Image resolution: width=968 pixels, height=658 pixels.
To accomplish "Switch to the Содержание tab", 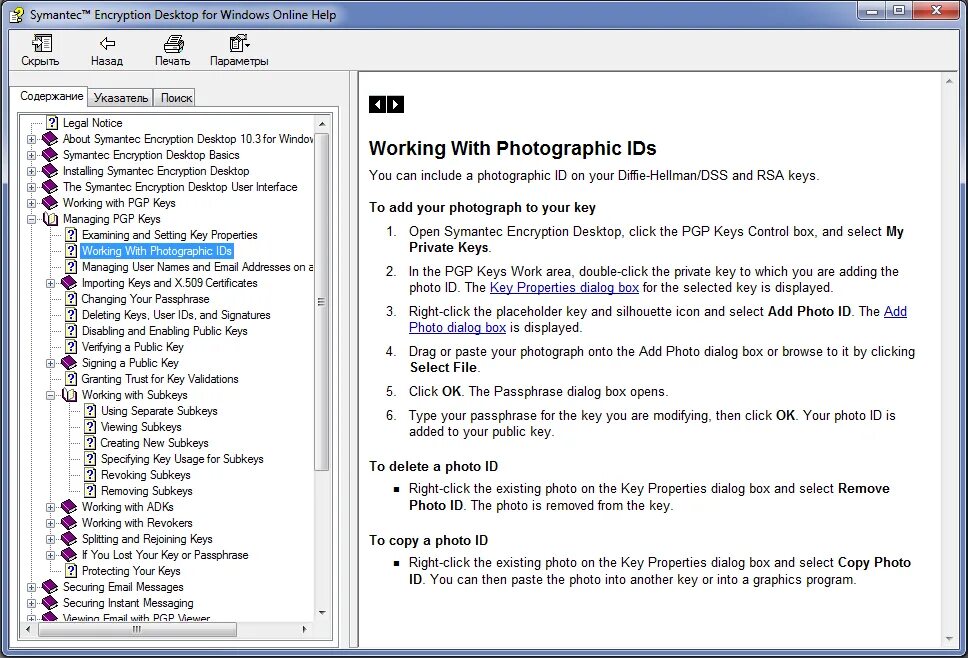I will tap(51, 96).
